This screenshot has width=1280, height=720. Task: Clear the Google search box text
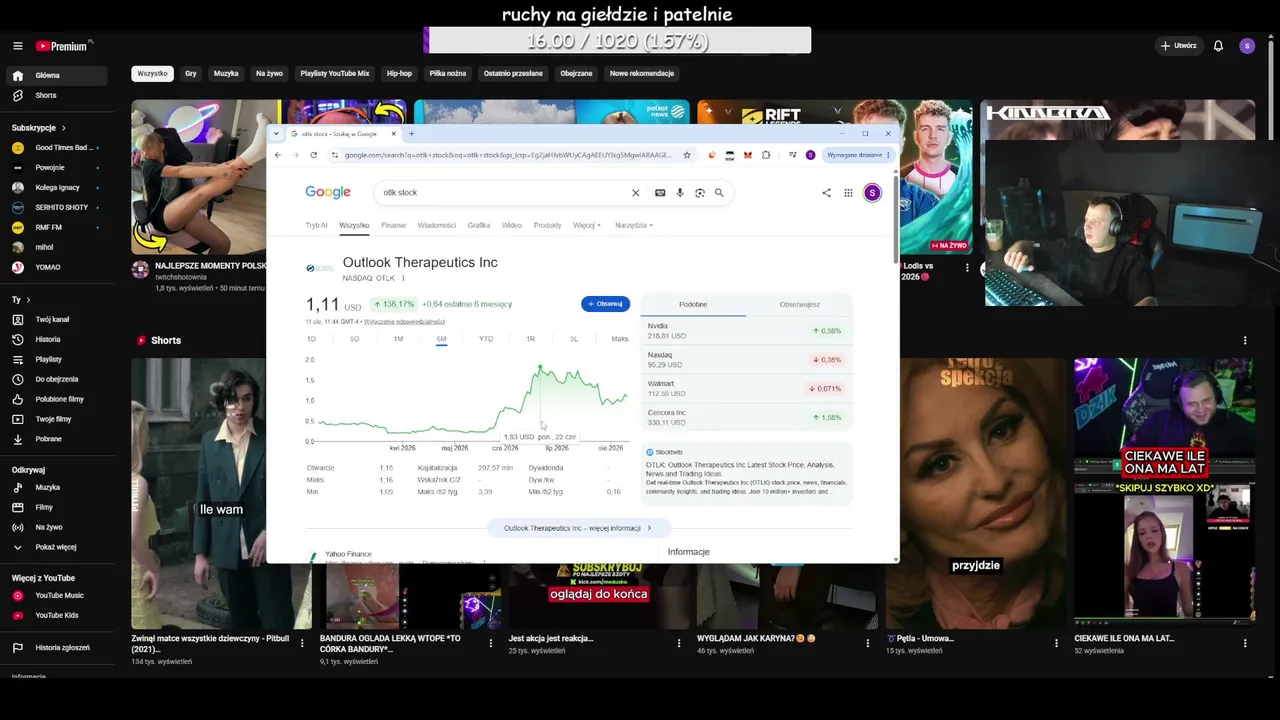coord(635,193)
